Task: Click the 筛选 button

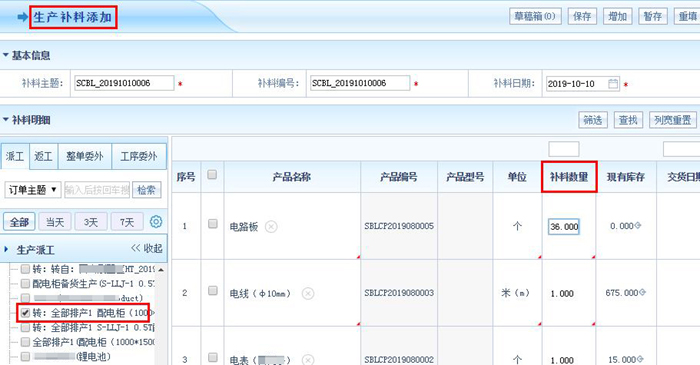Action: (x=593, y=120)
